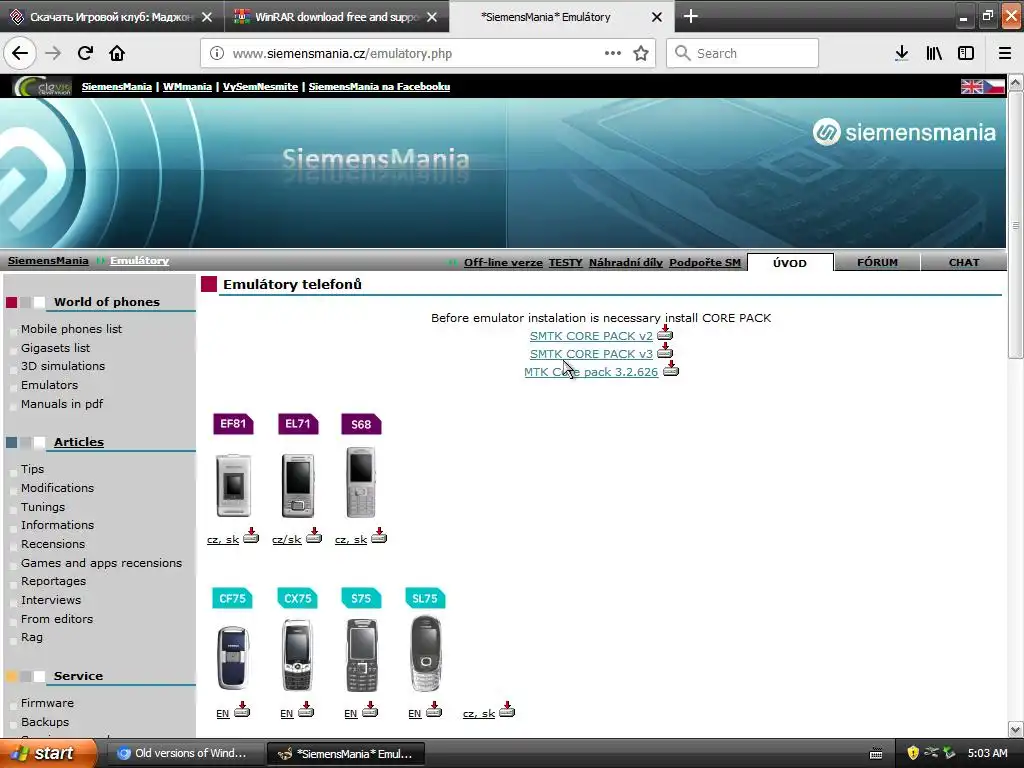The height and width of the screenshot is (768, 1024).
Task: Open MTK Core pack 3.2.626 link
Action: 591,372
